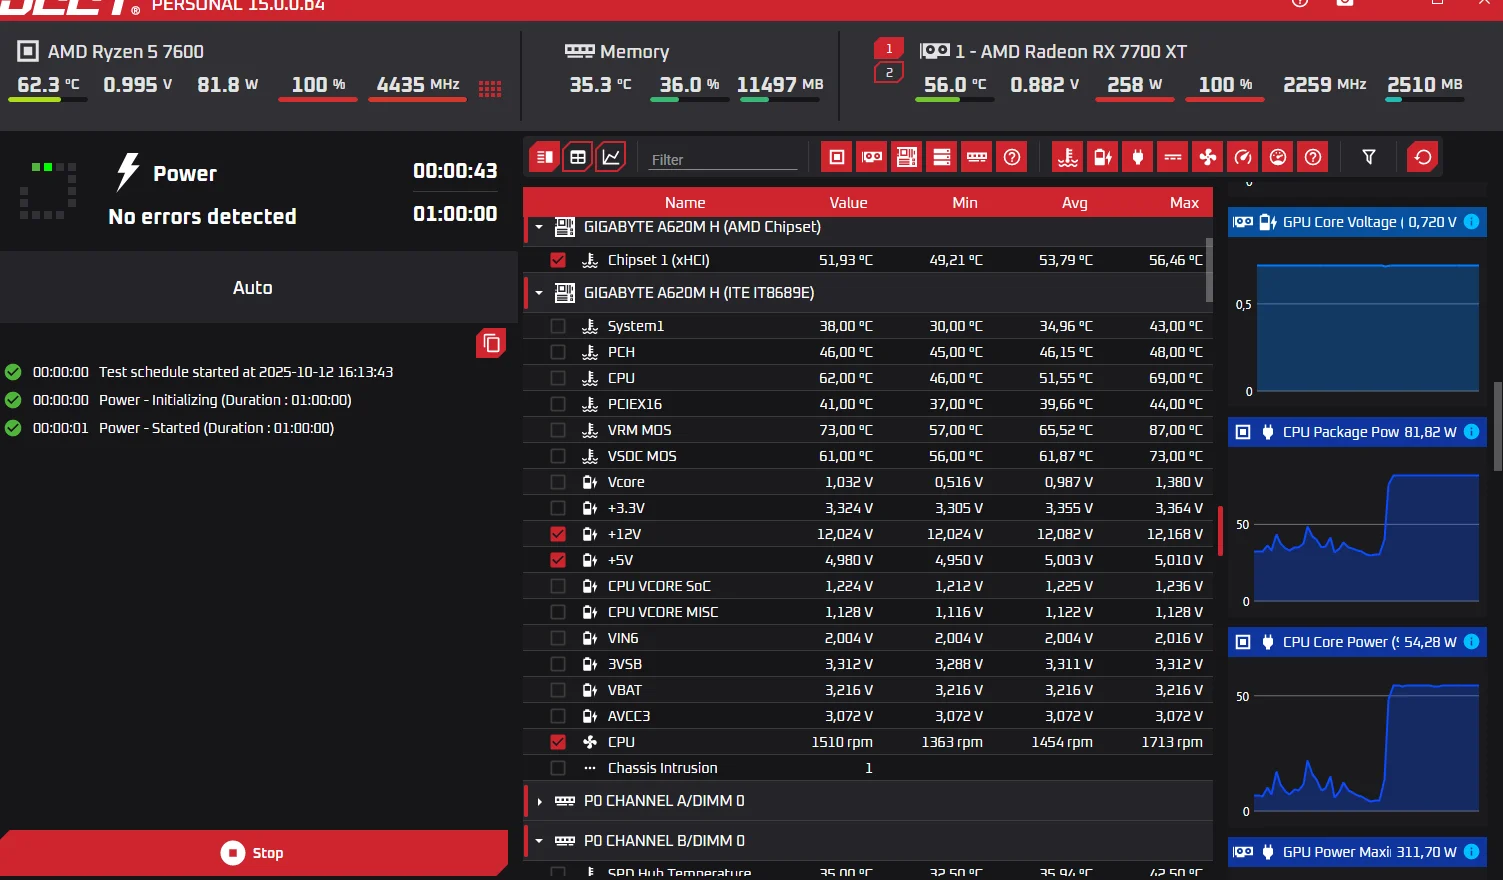Uncheck the CPU fan rpm sensor
Viewport: 1503px width, 880px height.
pos(558,742)
